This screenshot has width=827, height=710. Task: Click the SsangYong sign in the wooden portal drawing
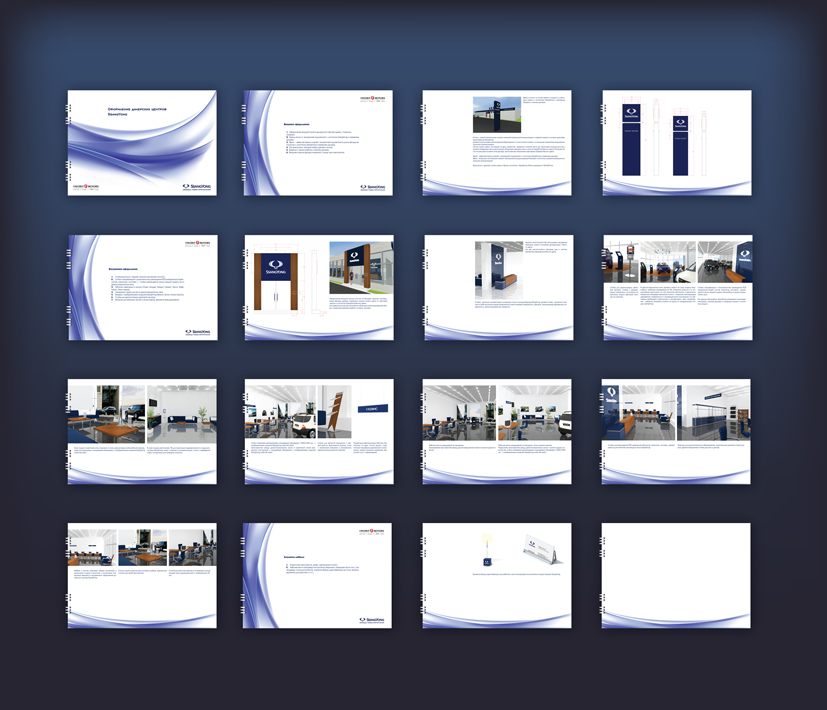[275, 265]
